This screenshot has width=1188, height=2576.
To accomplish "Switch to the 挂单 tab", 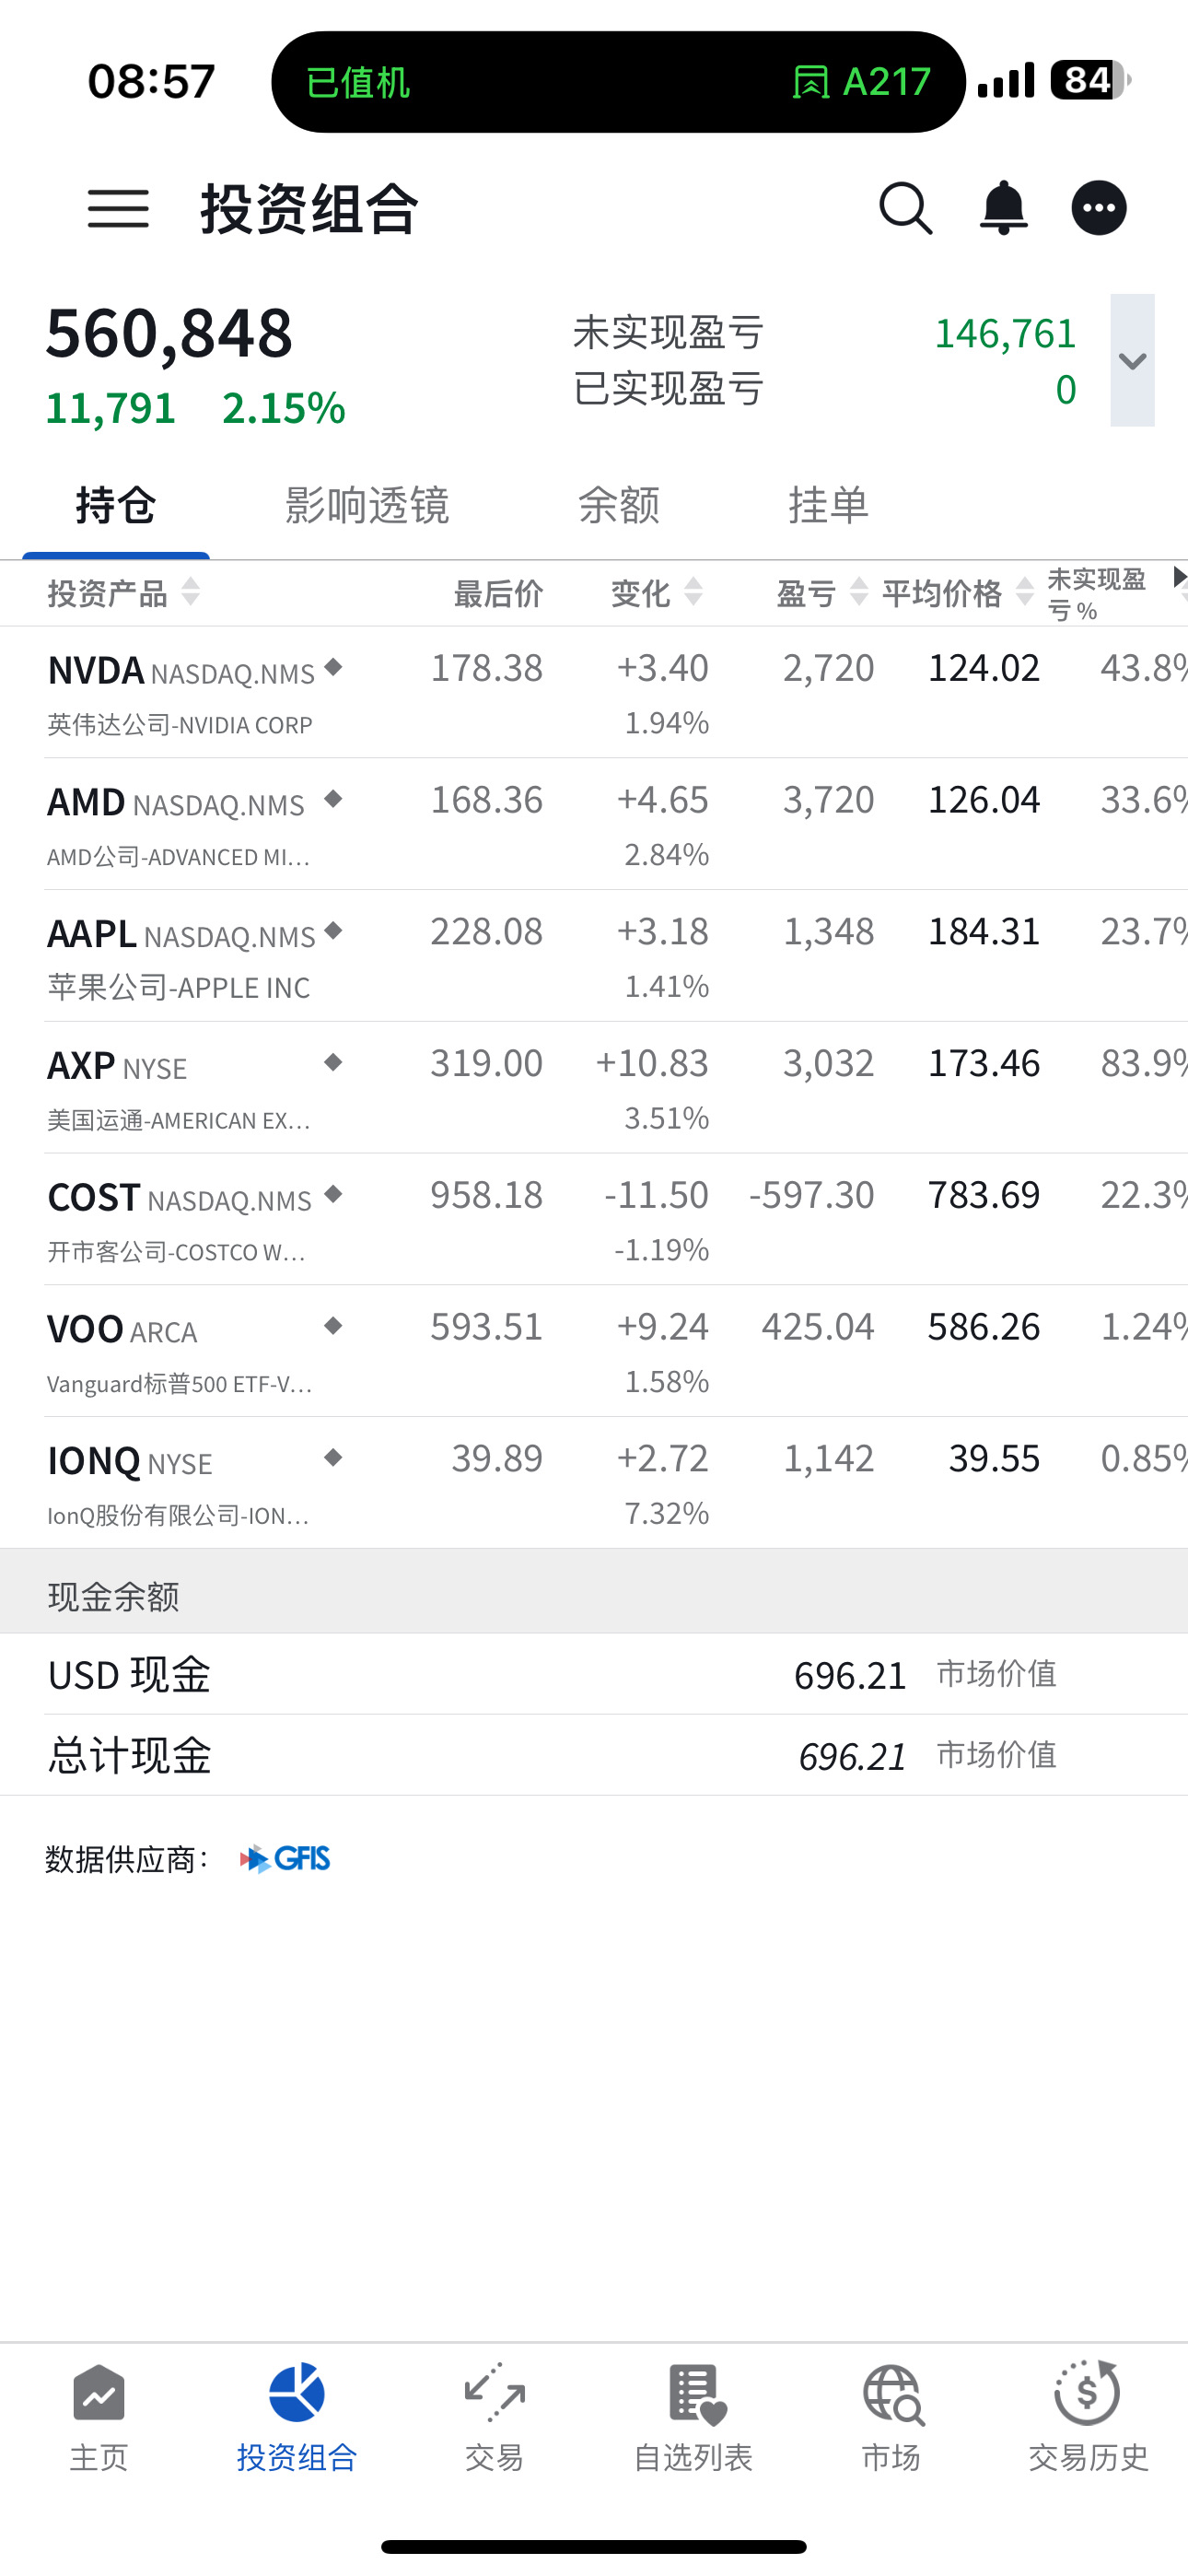I will coord(828,505).
